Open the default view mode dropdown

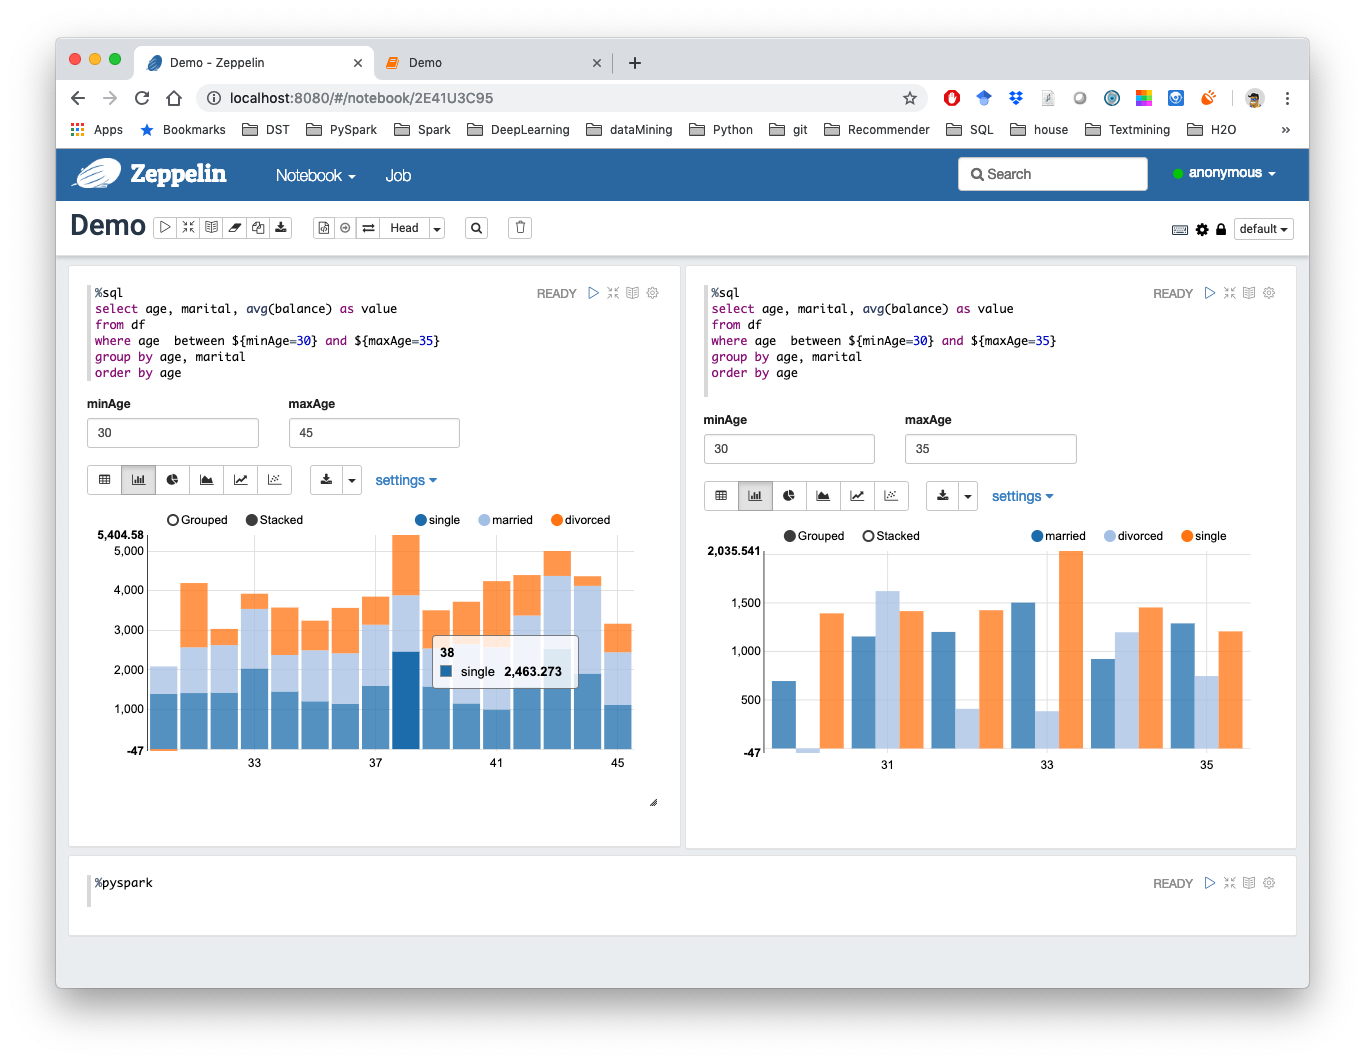click(1264, 229)
